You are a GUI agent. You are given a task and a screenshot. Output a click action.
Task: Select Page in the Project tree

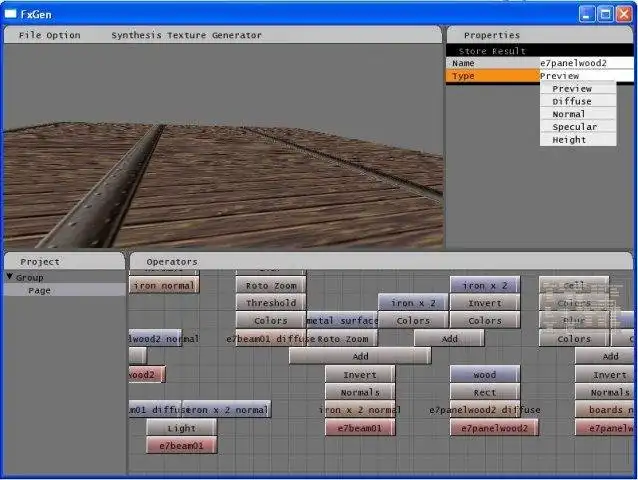39,291
